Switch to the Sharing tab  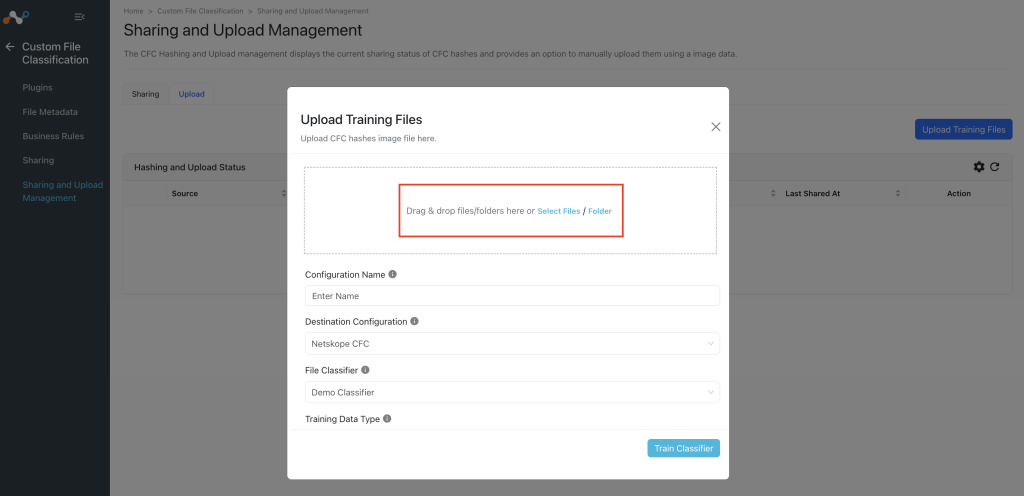(146, 94)
